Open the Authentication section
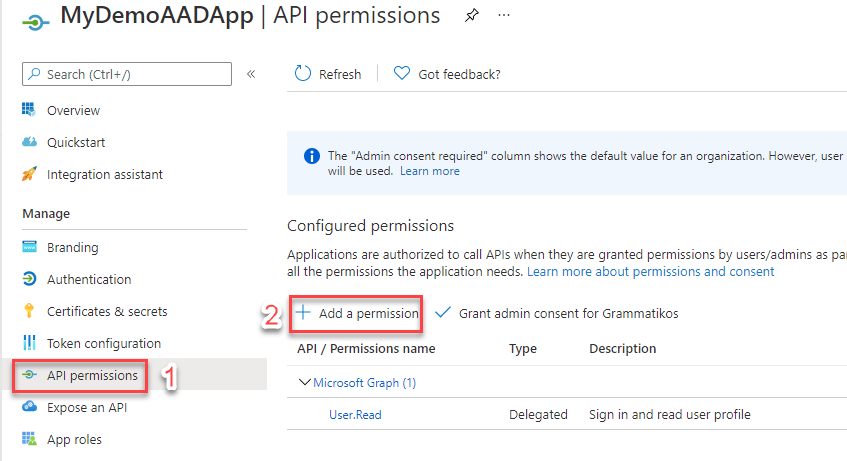 click(89, 279)
